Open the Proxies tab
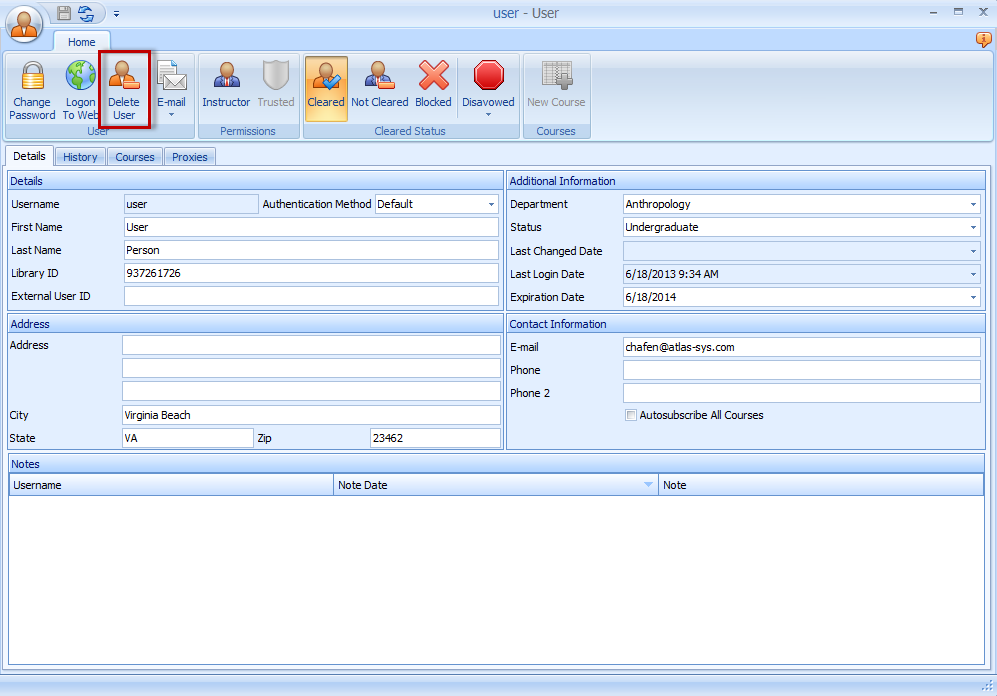Screen dimensions: 997x696 point(189,156)
